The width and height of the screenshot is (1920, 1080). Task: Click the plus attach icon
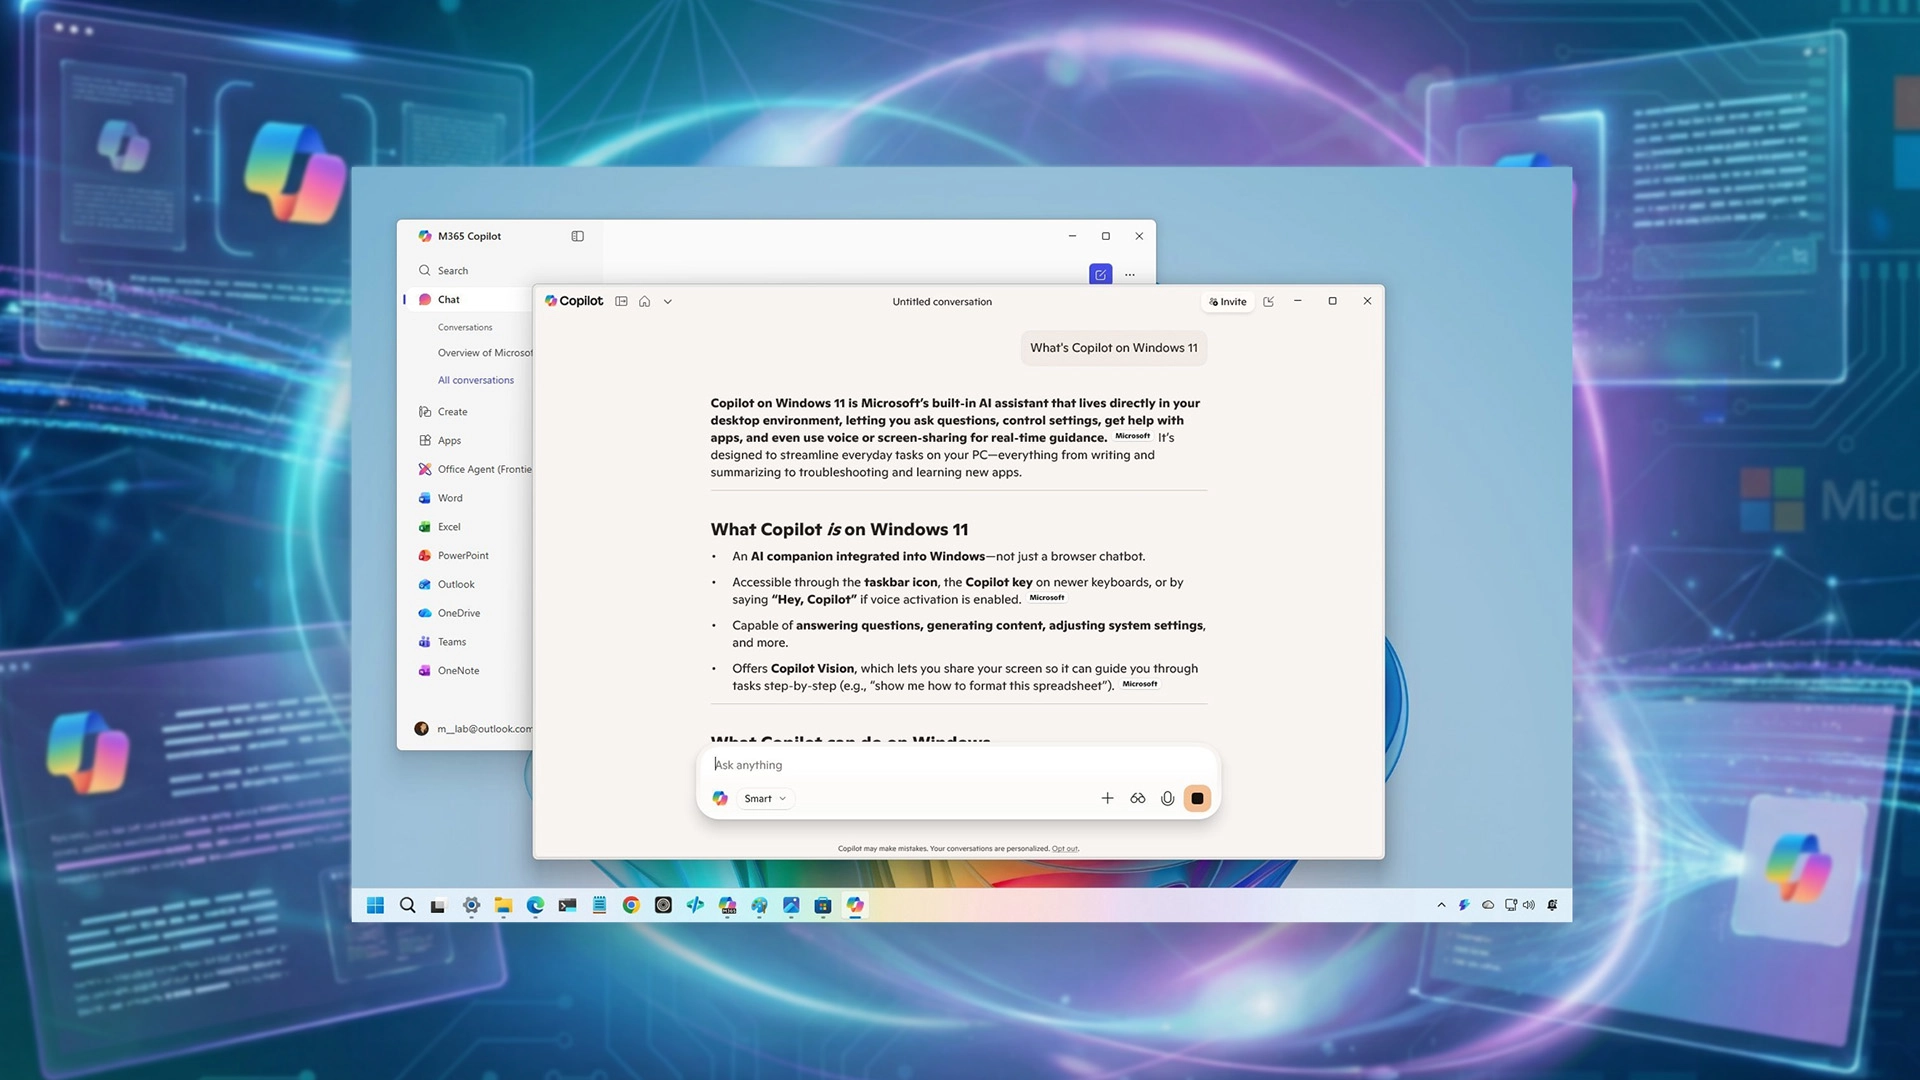click(x=1107, y=798)
